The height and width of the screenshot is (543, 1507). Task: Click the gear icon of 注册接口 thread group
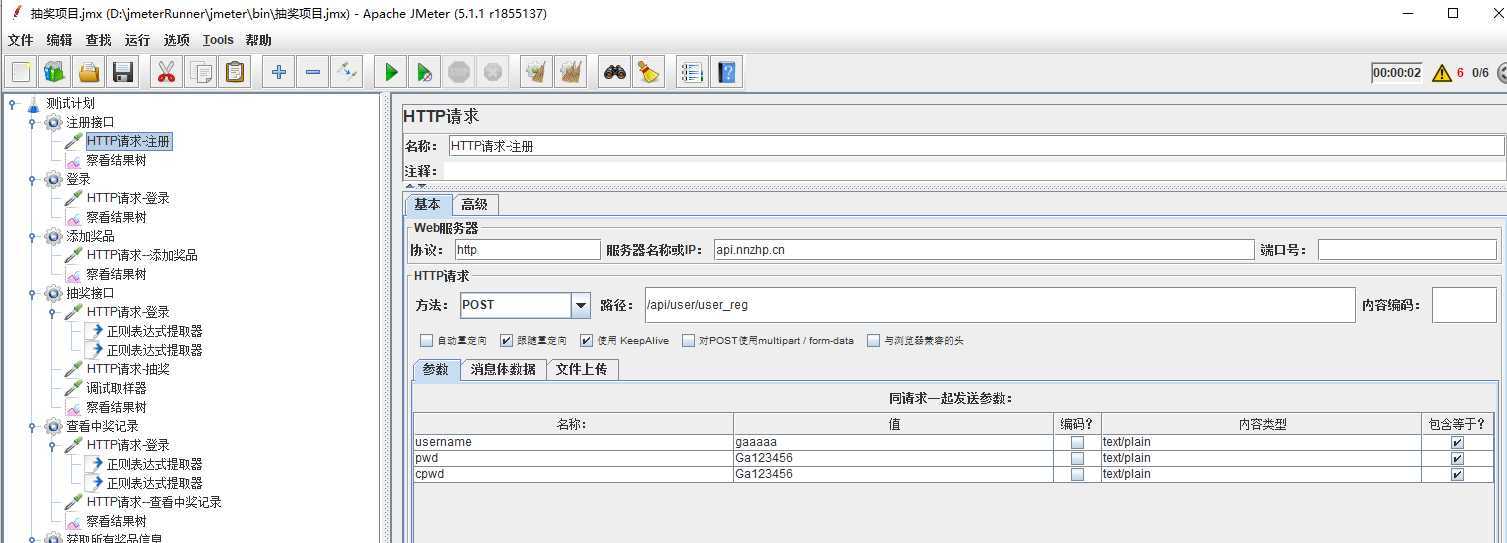pyautogui.click(x=53, y=122)
